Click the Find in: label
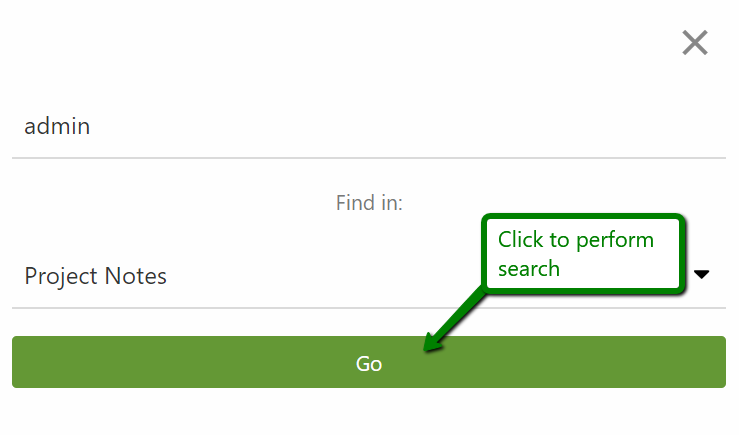739x435 pixels. click(369, 203)
